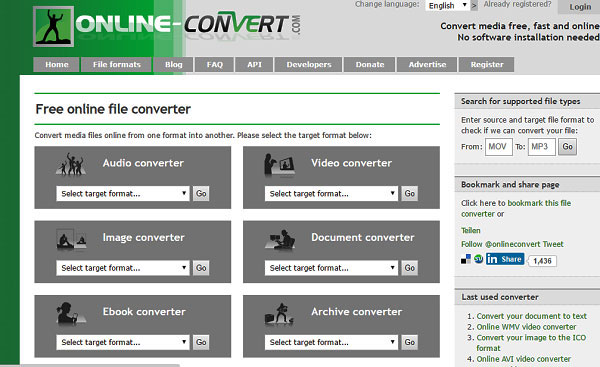Open Image converter target format dropdown

pos(122,268)
